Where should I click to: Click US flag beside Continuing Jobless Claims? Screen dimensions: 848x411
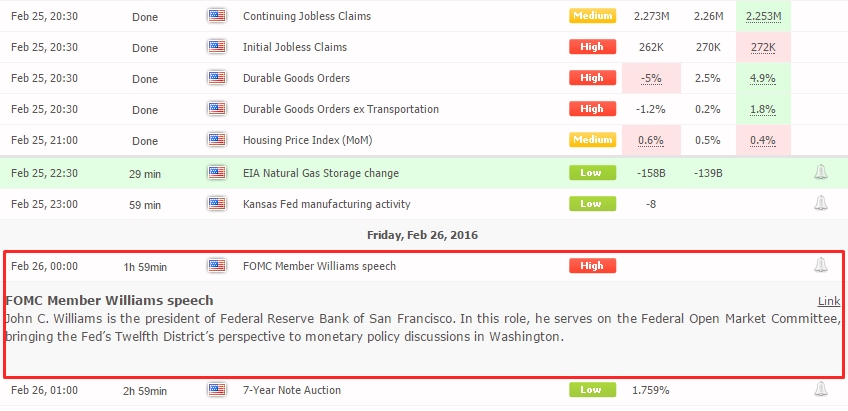pos(216,16)
